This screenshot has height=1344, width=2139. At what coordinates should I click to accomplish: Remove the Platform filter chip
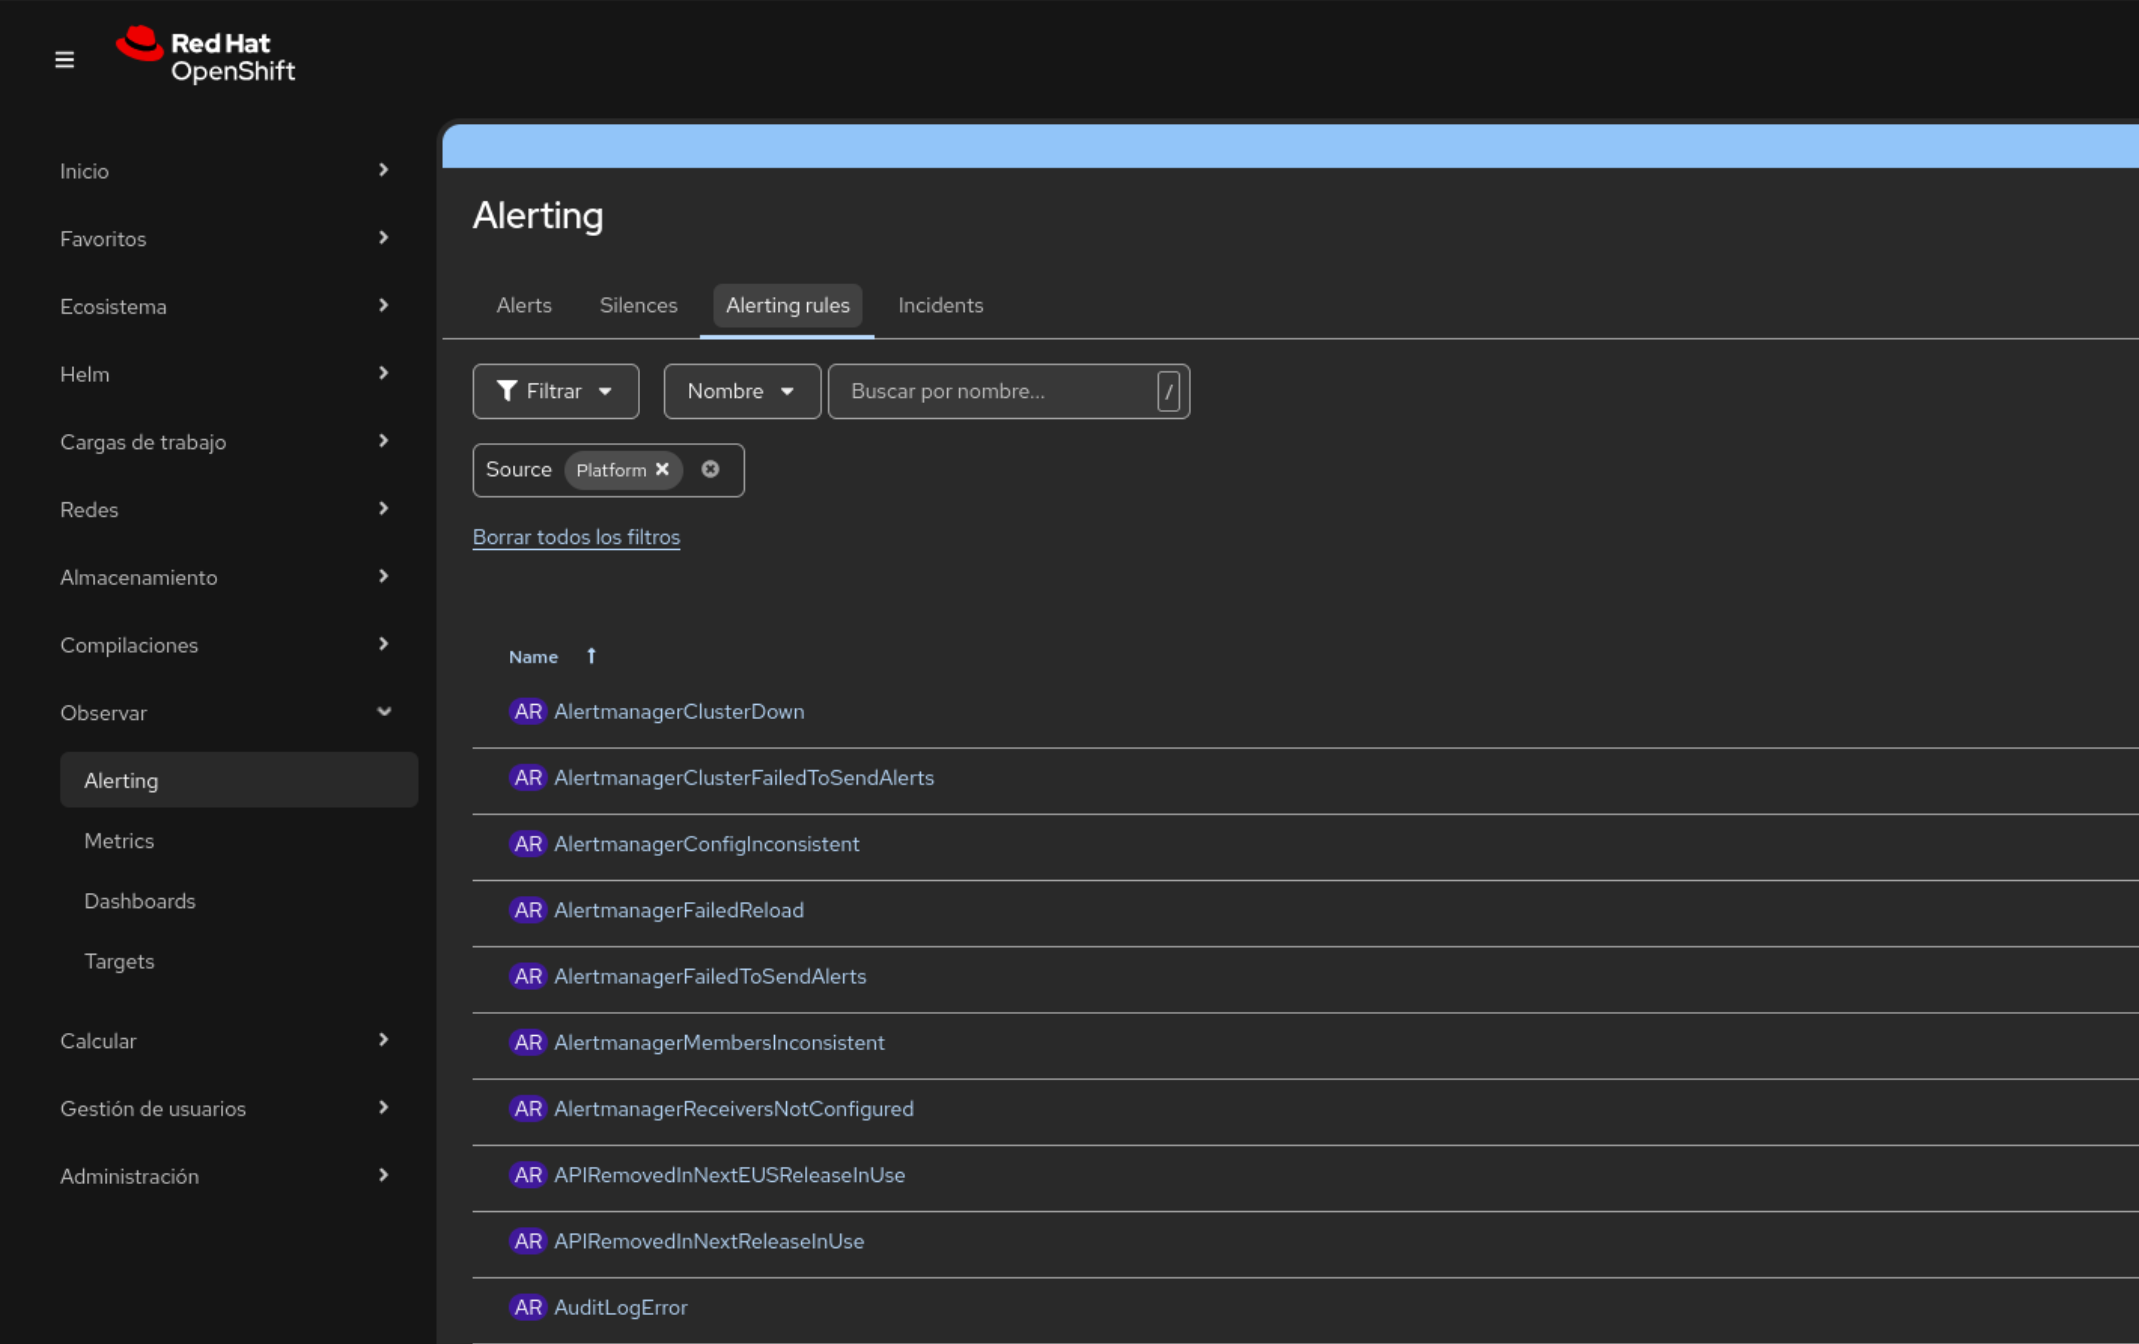click(662, 470)
